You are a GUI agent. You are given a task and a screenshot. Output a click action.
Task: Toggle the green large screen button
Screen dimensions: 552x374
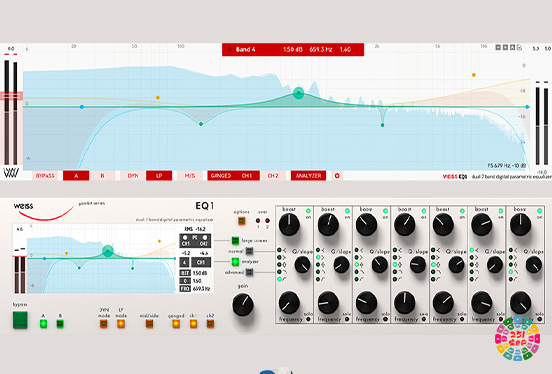pyautogui.click(x=235, y=241)
